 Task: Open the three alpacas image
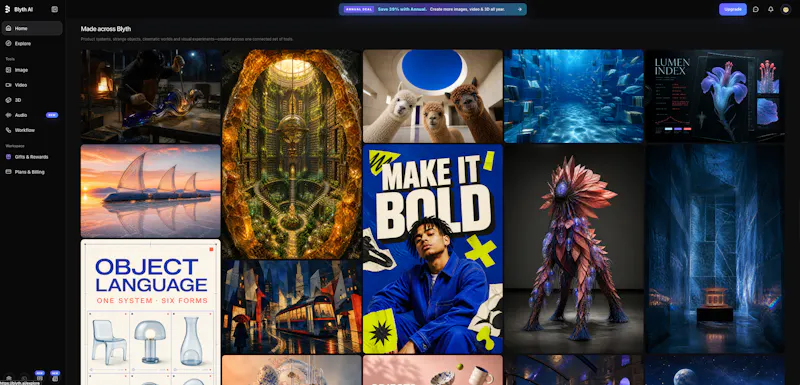tap(433, 96)
